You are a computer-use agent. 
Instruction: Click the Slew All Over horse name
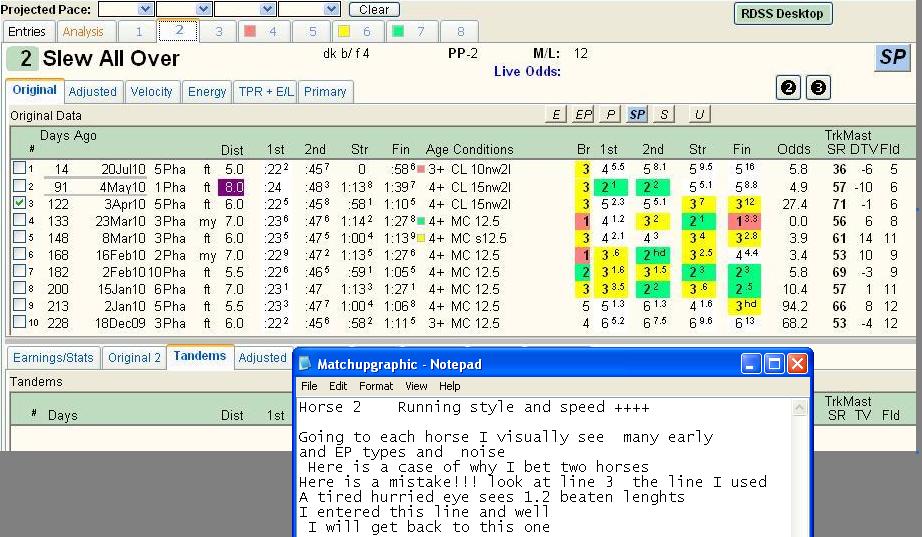tap(111, 59)
